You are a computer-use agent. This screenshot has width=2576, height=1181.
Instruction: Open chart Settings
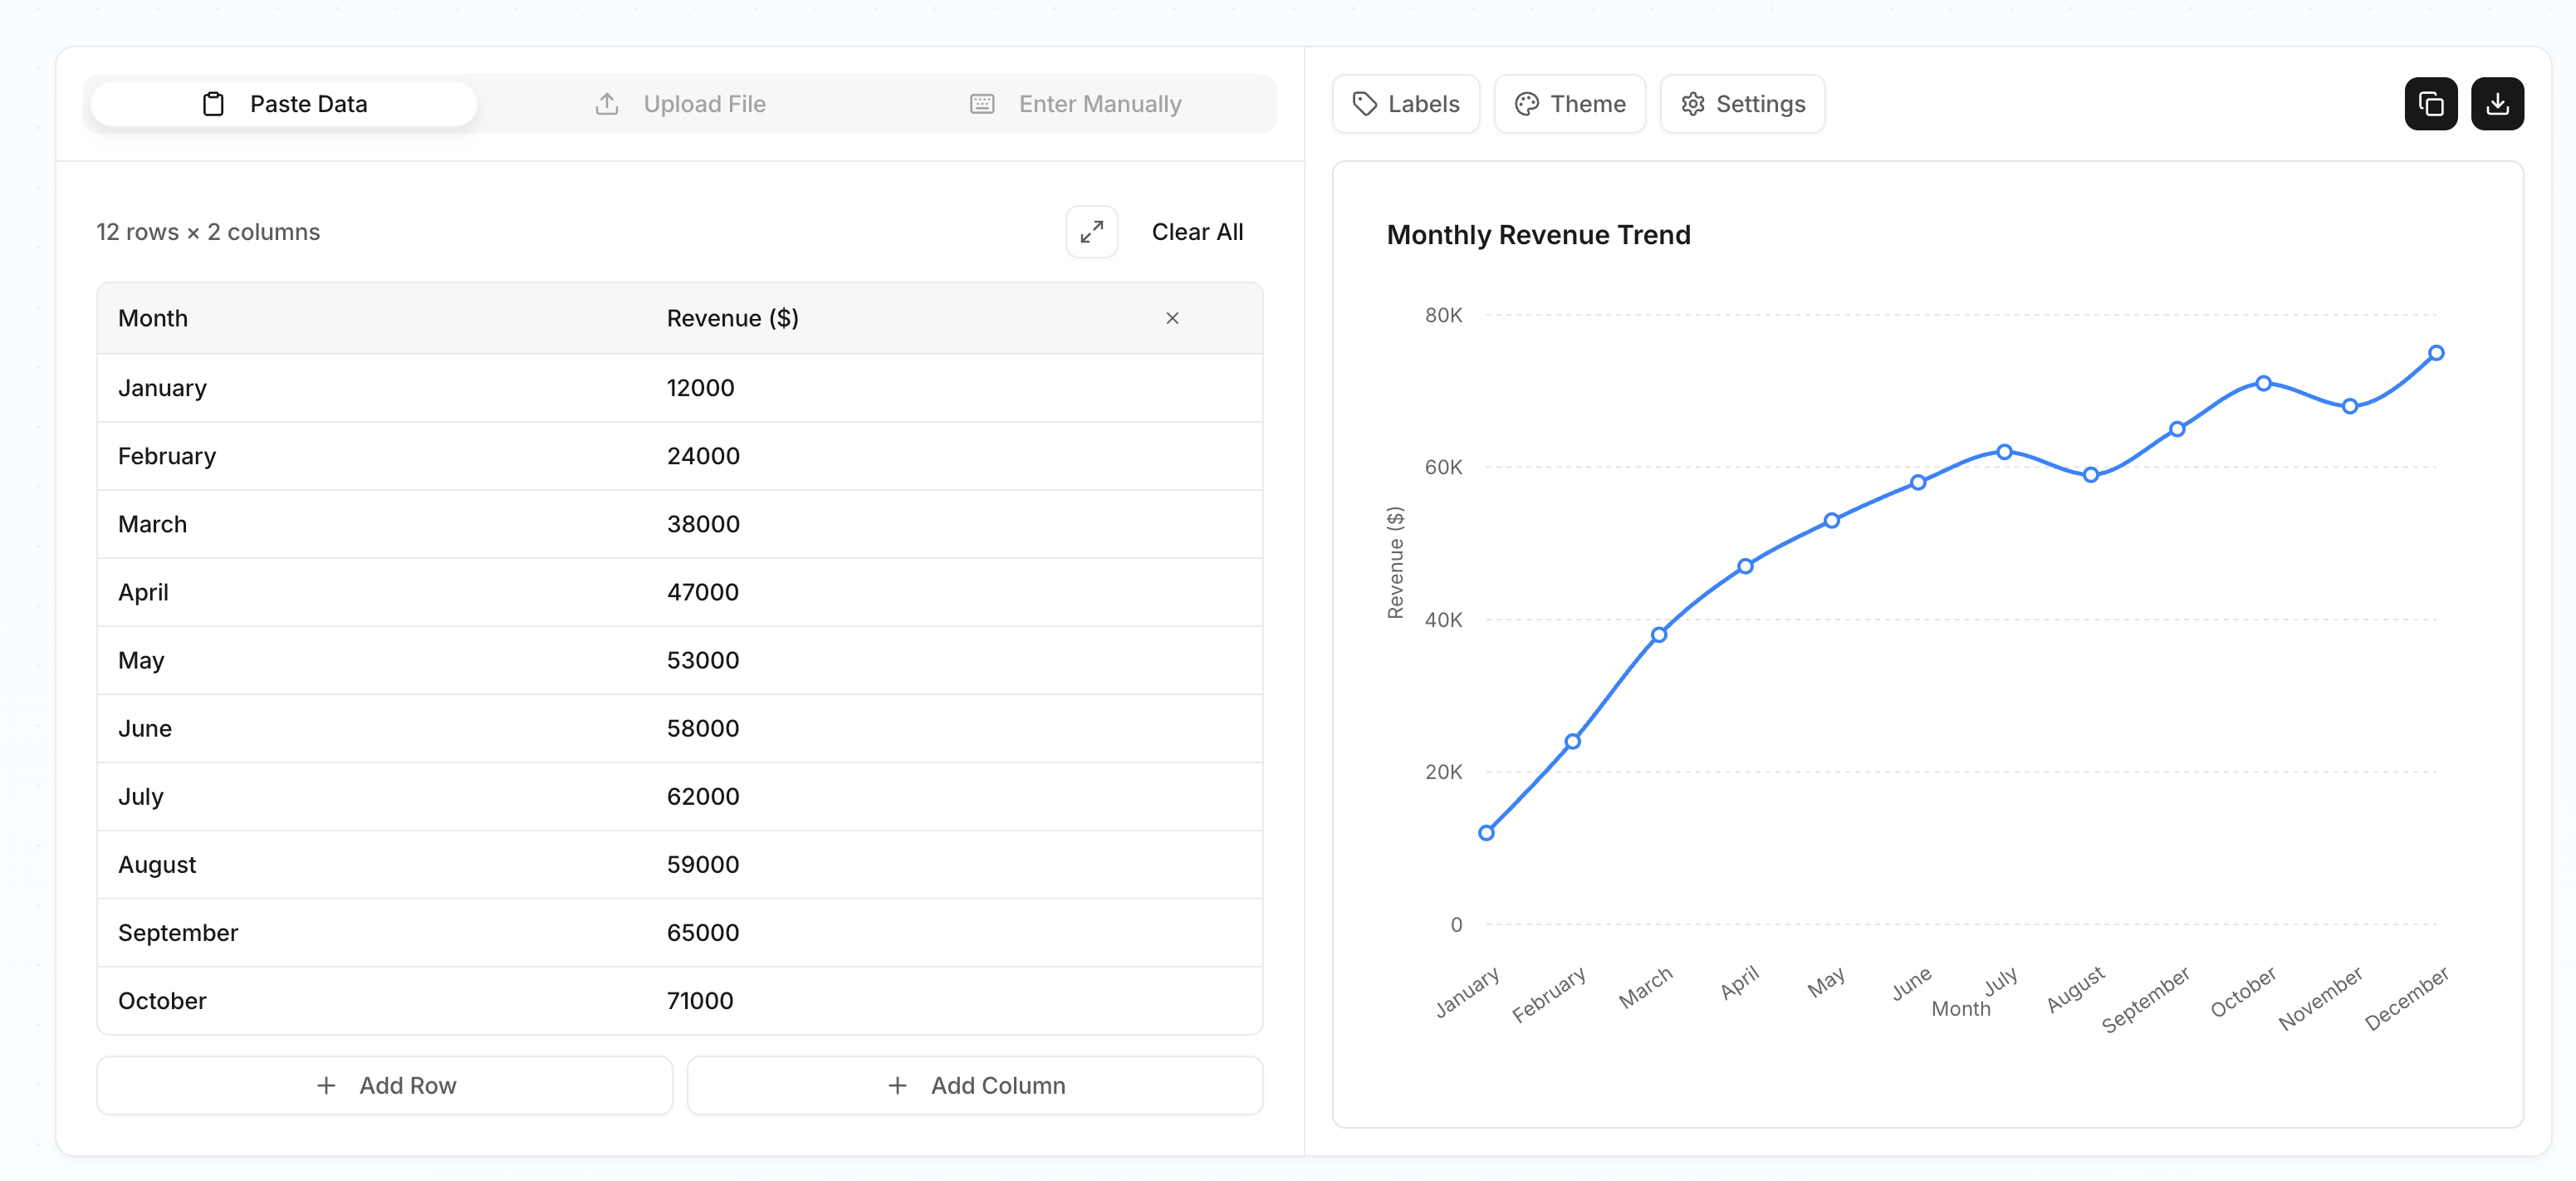(x=1742, y=103)
